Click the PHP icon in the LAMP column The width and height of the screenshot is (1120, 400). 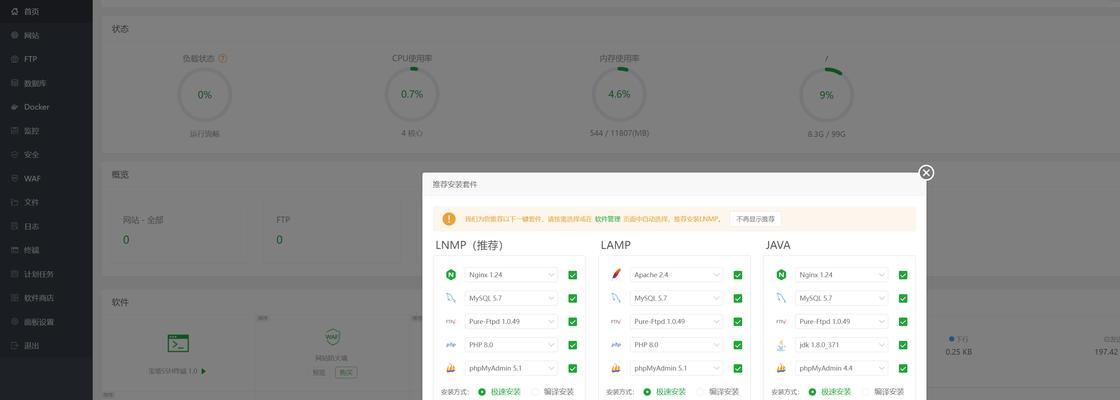pos(616,345)
